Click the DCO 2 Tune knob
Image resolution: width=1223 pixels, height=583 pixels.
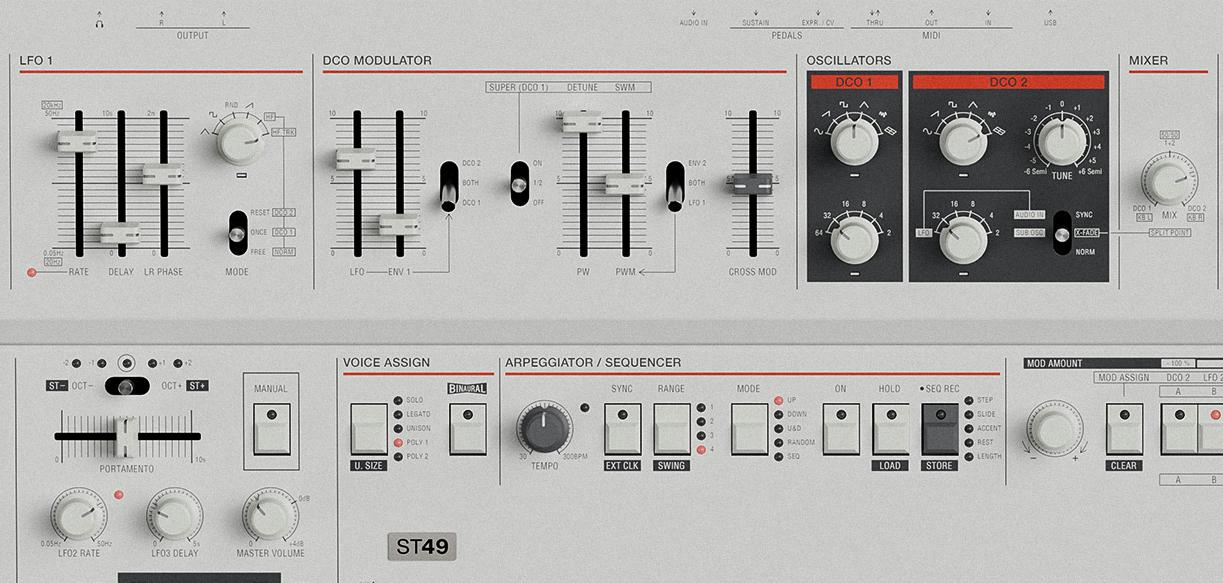(x=1062, y=141)
